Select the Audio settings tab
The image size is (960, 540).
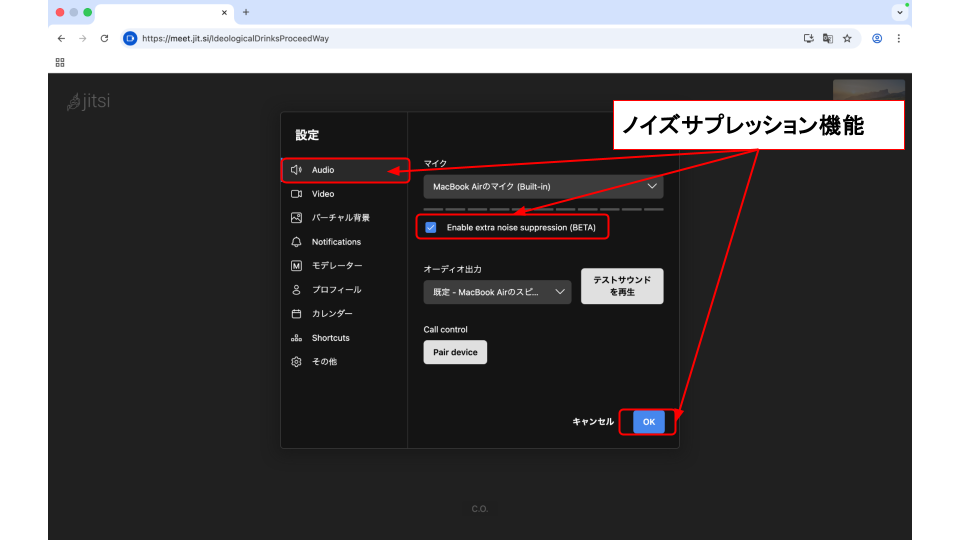point(323,170)
